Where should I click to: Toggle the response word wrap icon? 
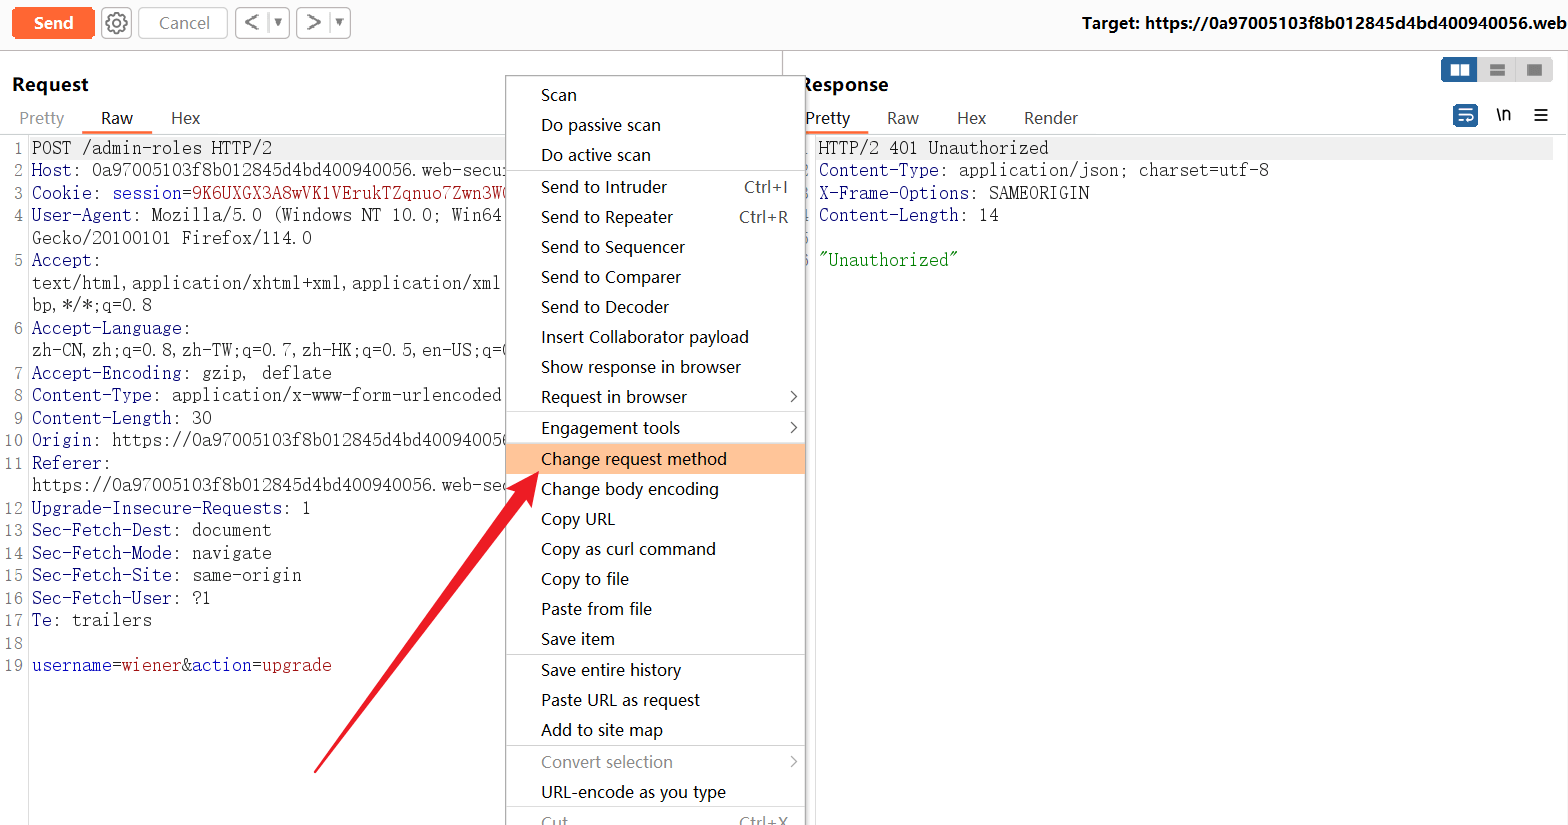tap(1465, 116)
